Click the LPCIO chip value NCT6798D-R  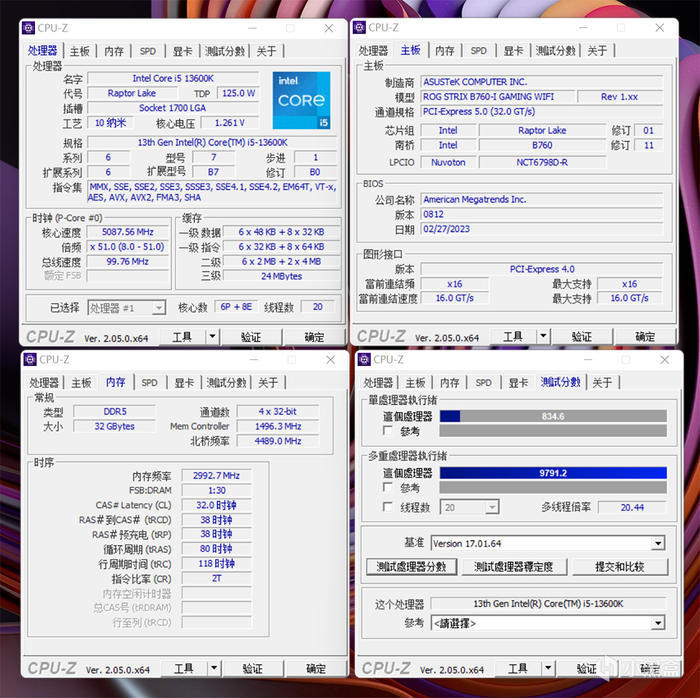[x=542, y=162]
